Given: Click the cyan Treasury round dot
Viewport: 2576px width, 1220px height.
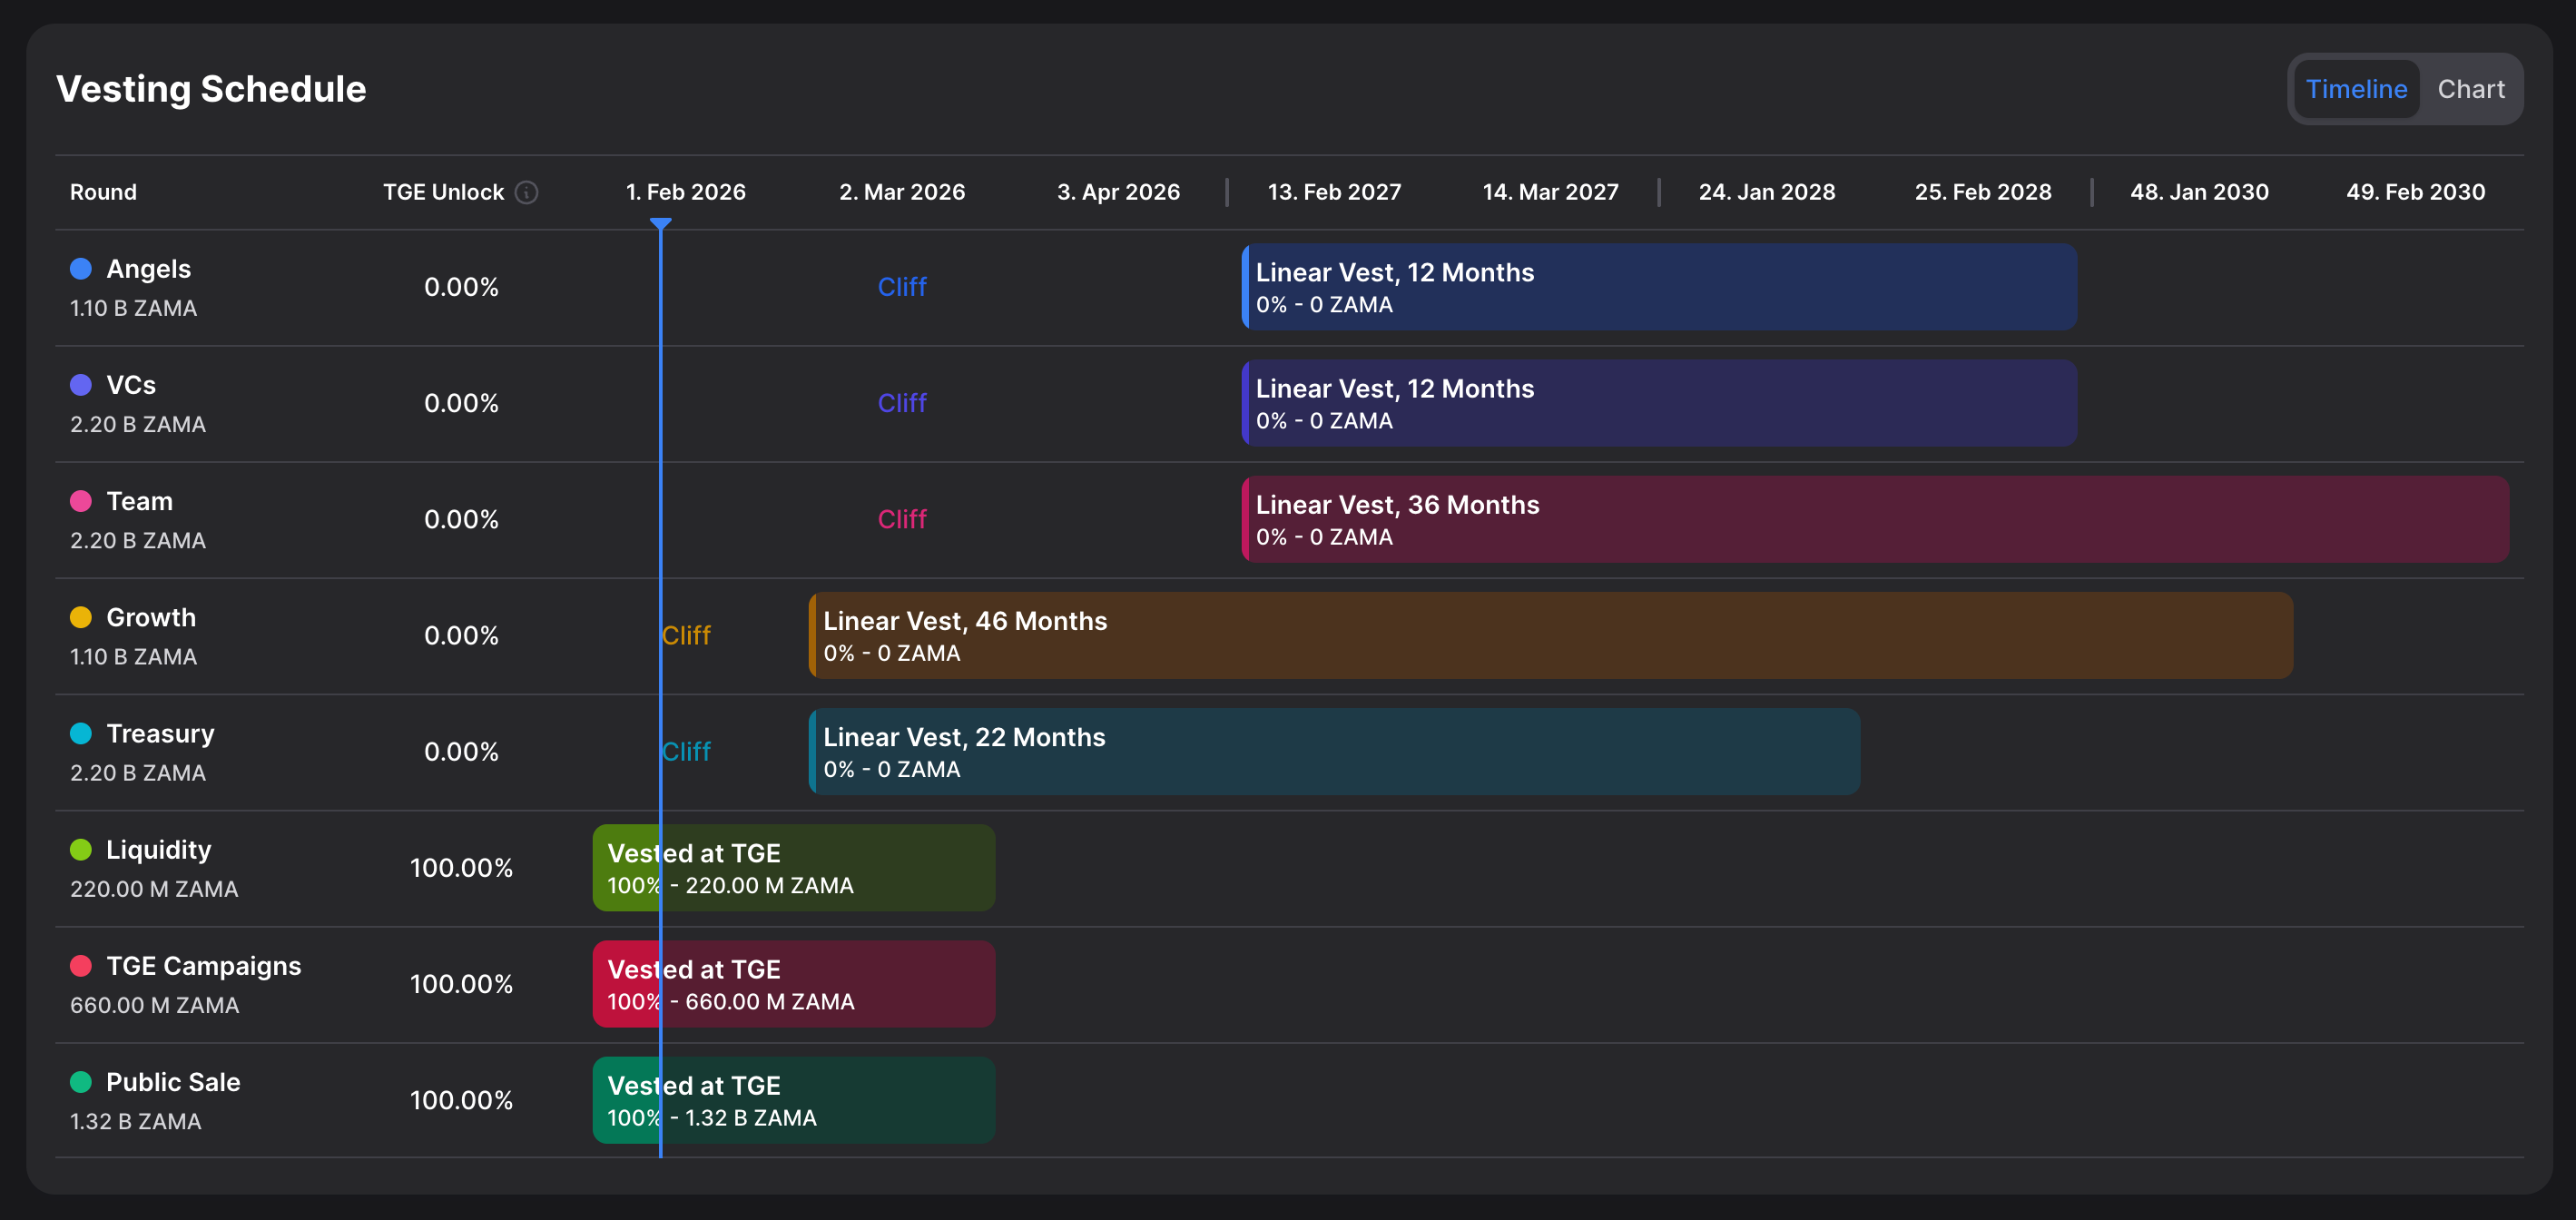Looking at the screenshot, I should 81,733.
